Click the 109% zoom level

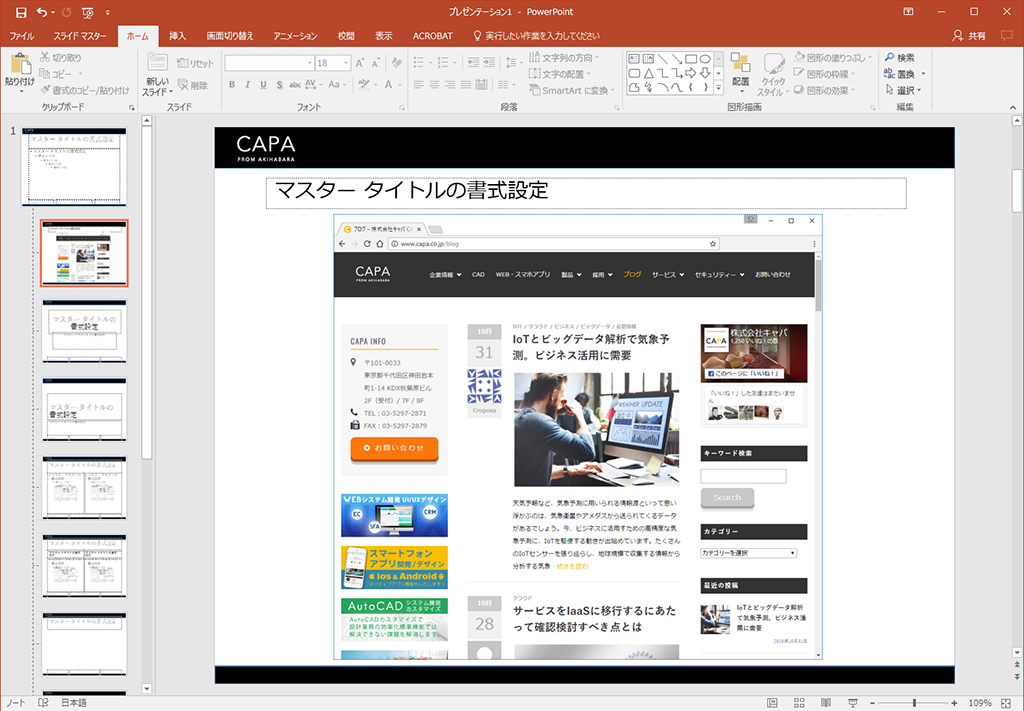pyautogui.click(x=979, y=703)
